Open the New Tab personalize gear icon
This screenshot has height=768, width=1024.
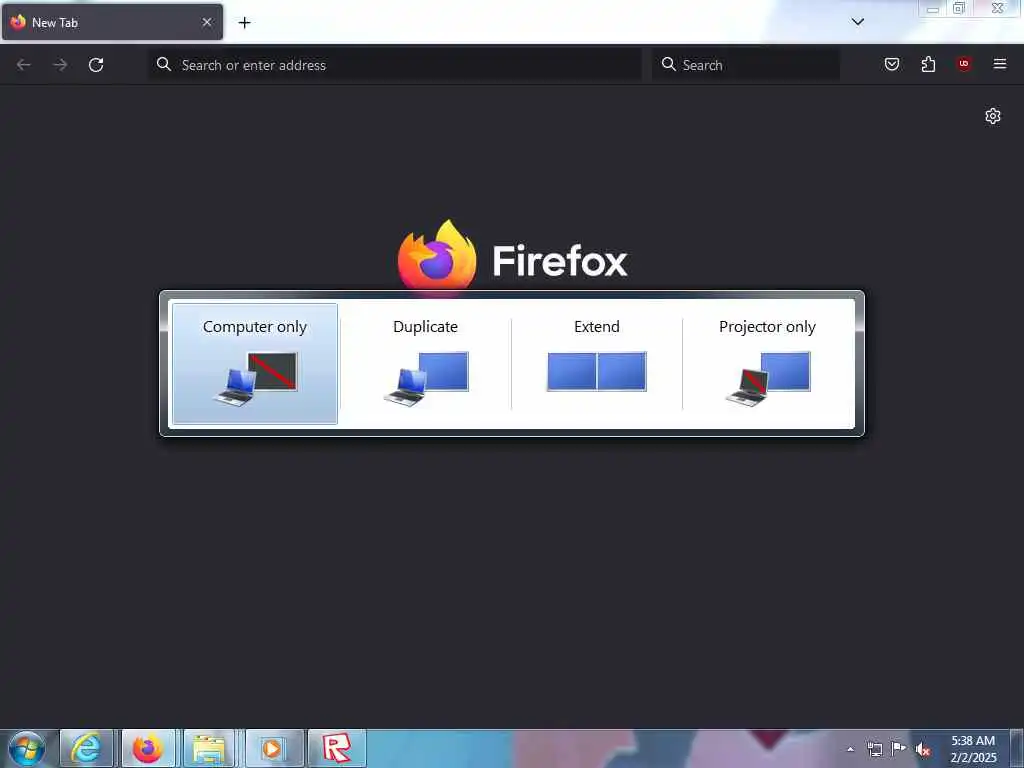(993, 116)
